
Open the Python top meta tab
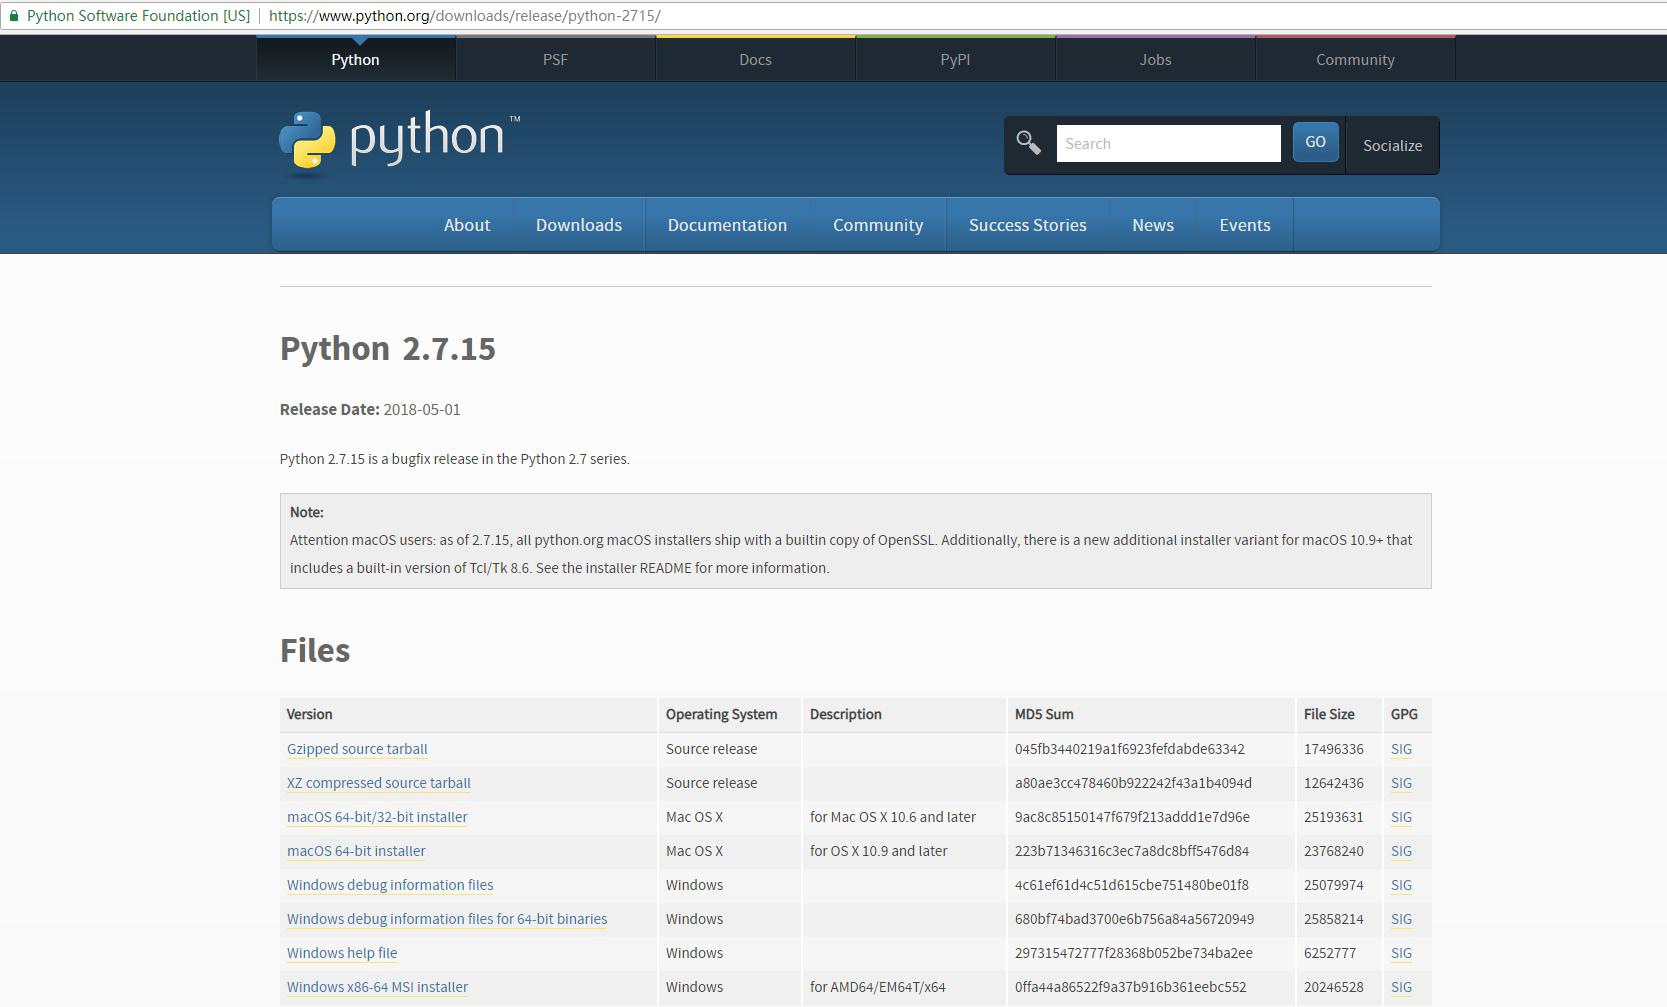pyautogui.click(x=356, y=59)
